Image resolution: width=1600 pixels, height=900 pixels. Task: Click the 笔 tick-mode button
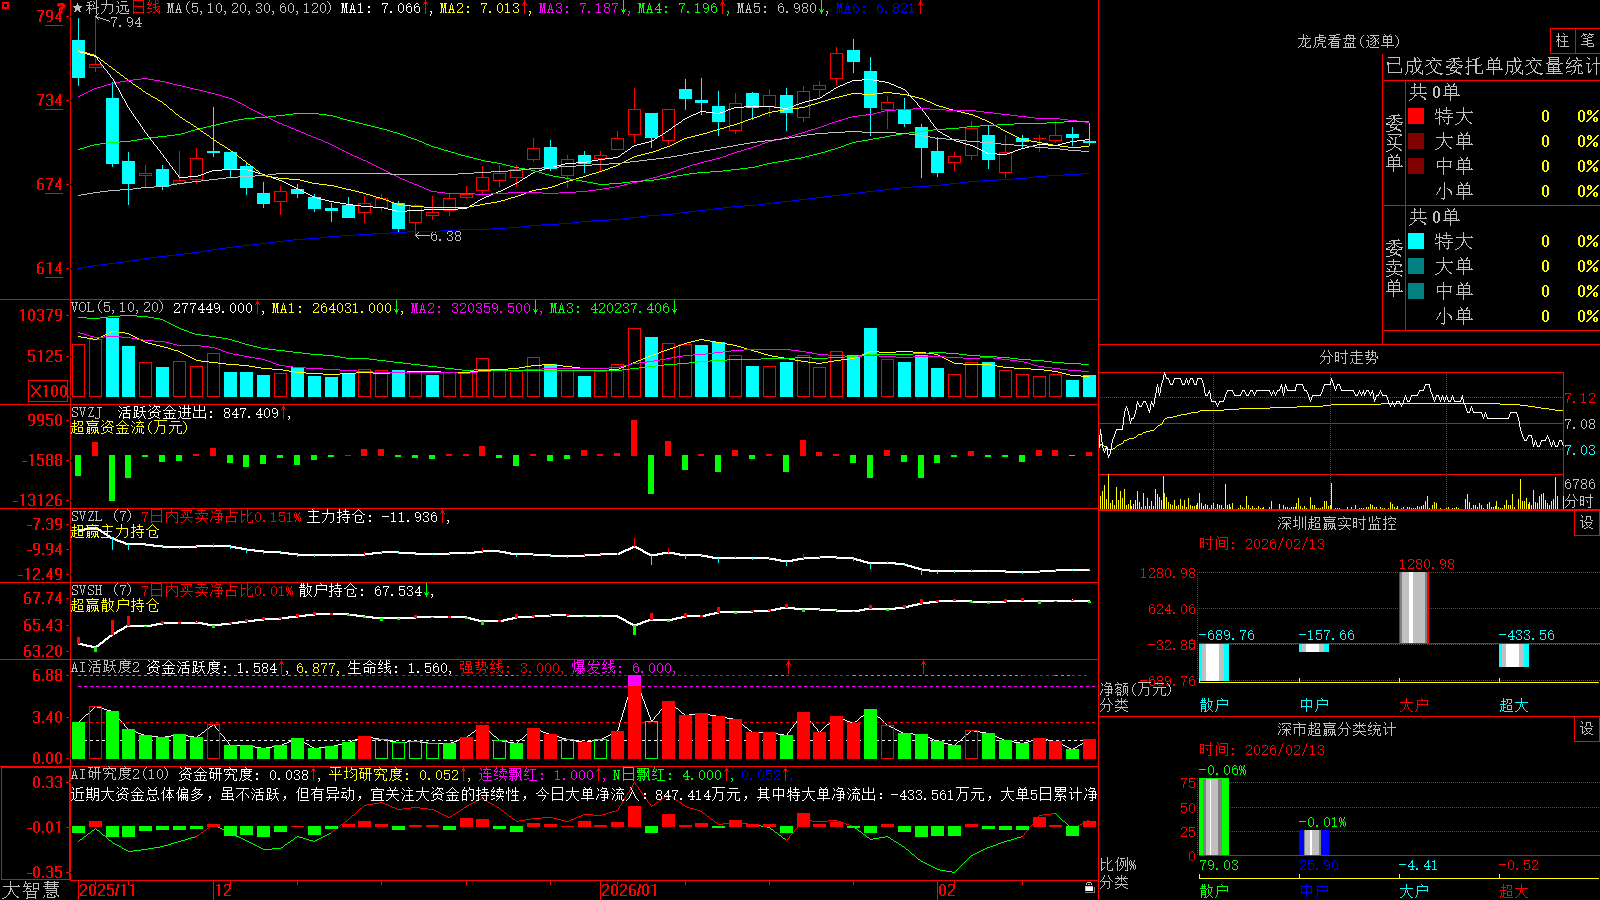point(1587,41)
